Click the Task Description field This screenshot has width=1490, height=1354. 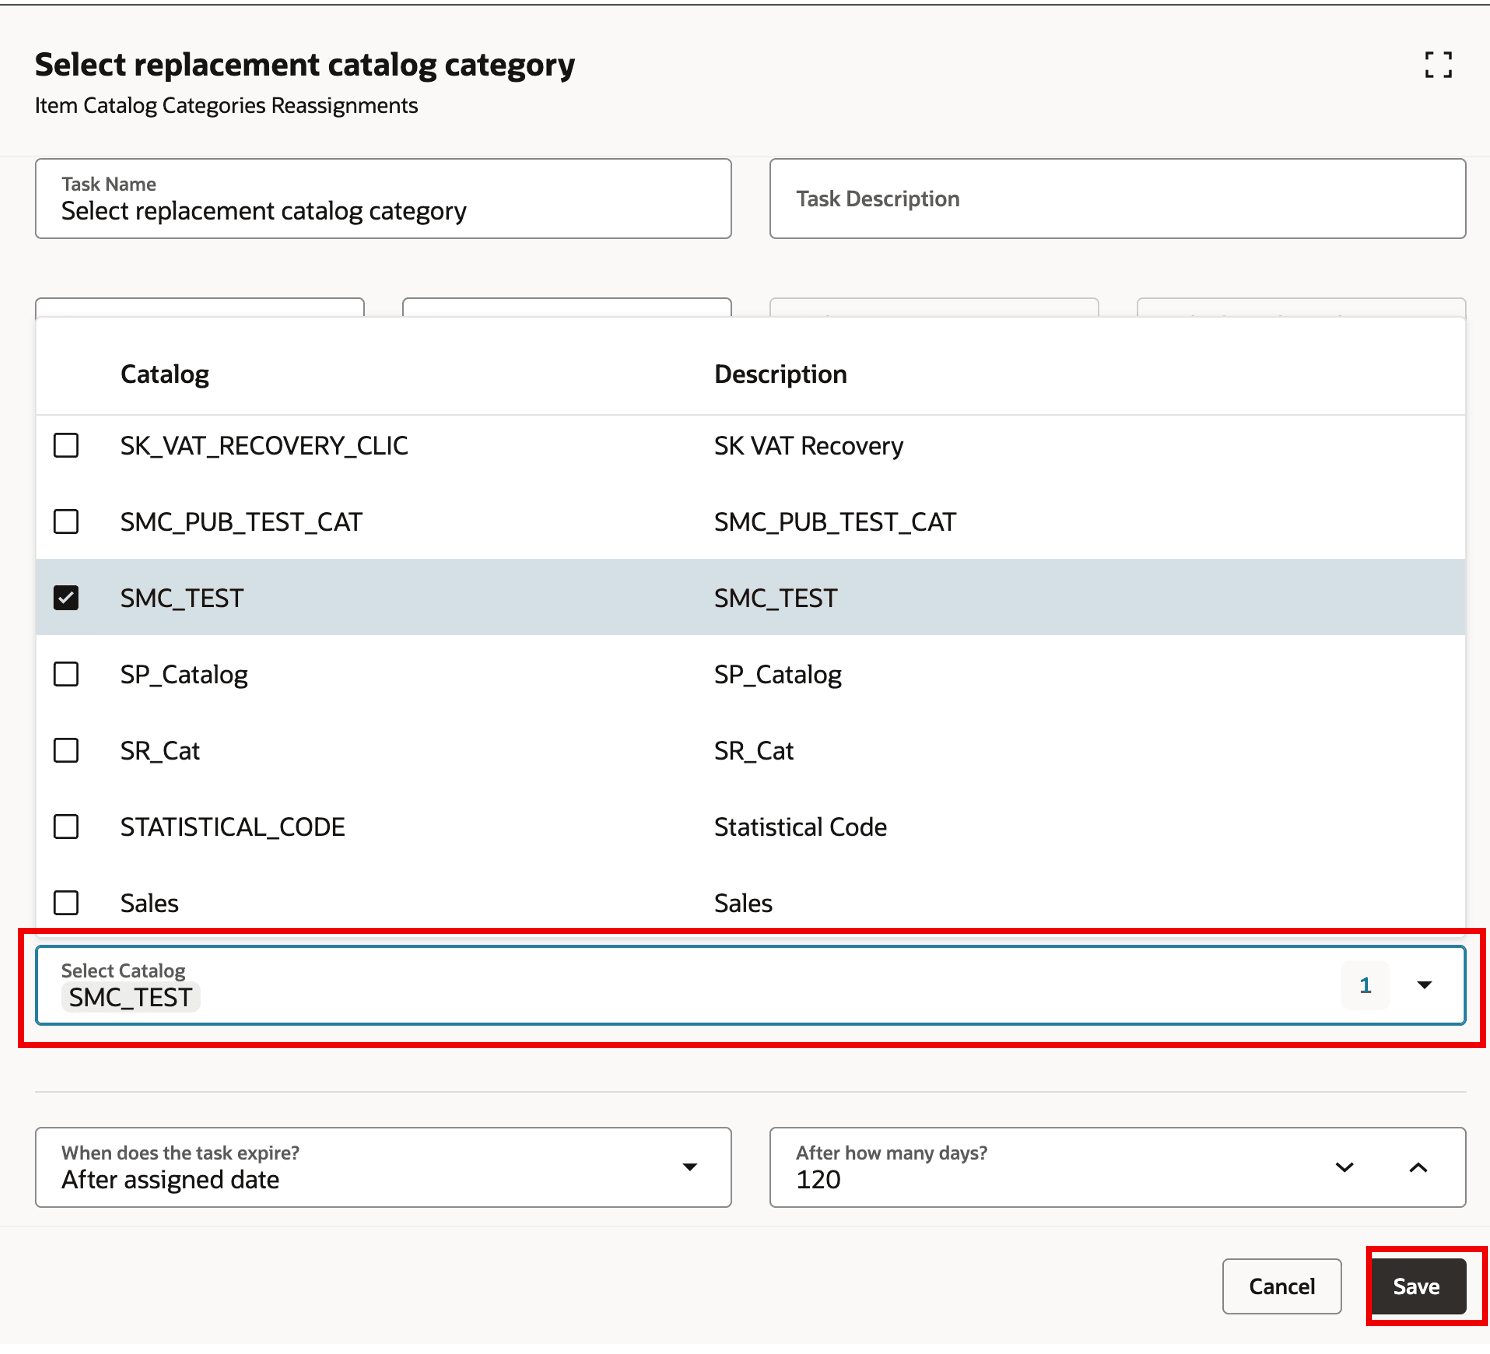(1117, 199)
